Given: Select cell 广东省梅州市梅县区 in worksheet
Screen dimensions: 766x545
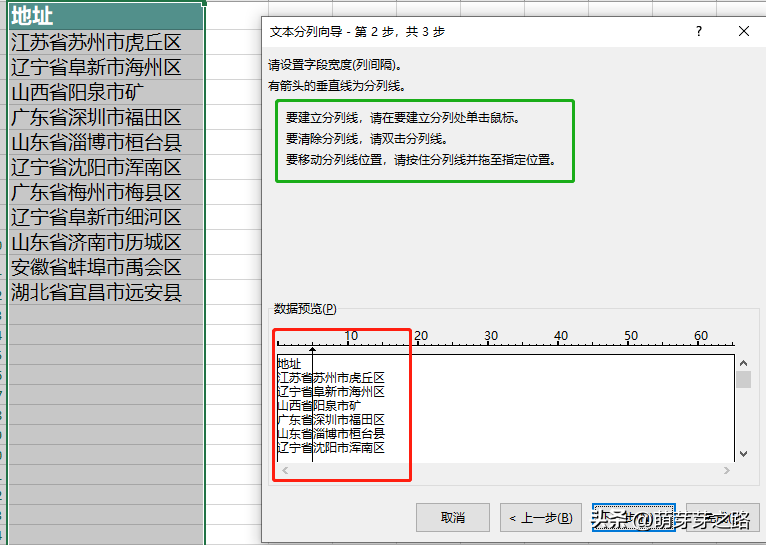Looking at the screenshot, I should (x=106, y=192).
